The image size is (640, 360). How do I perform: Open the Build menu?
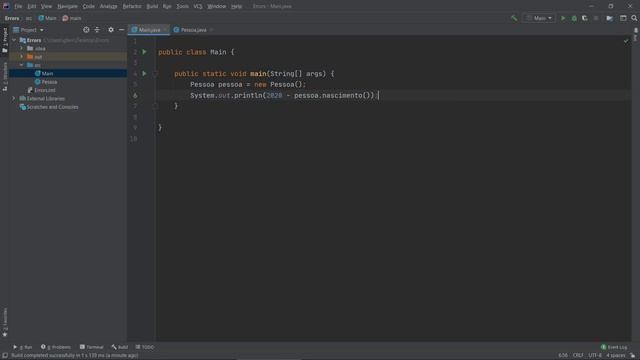coord(152,6)
